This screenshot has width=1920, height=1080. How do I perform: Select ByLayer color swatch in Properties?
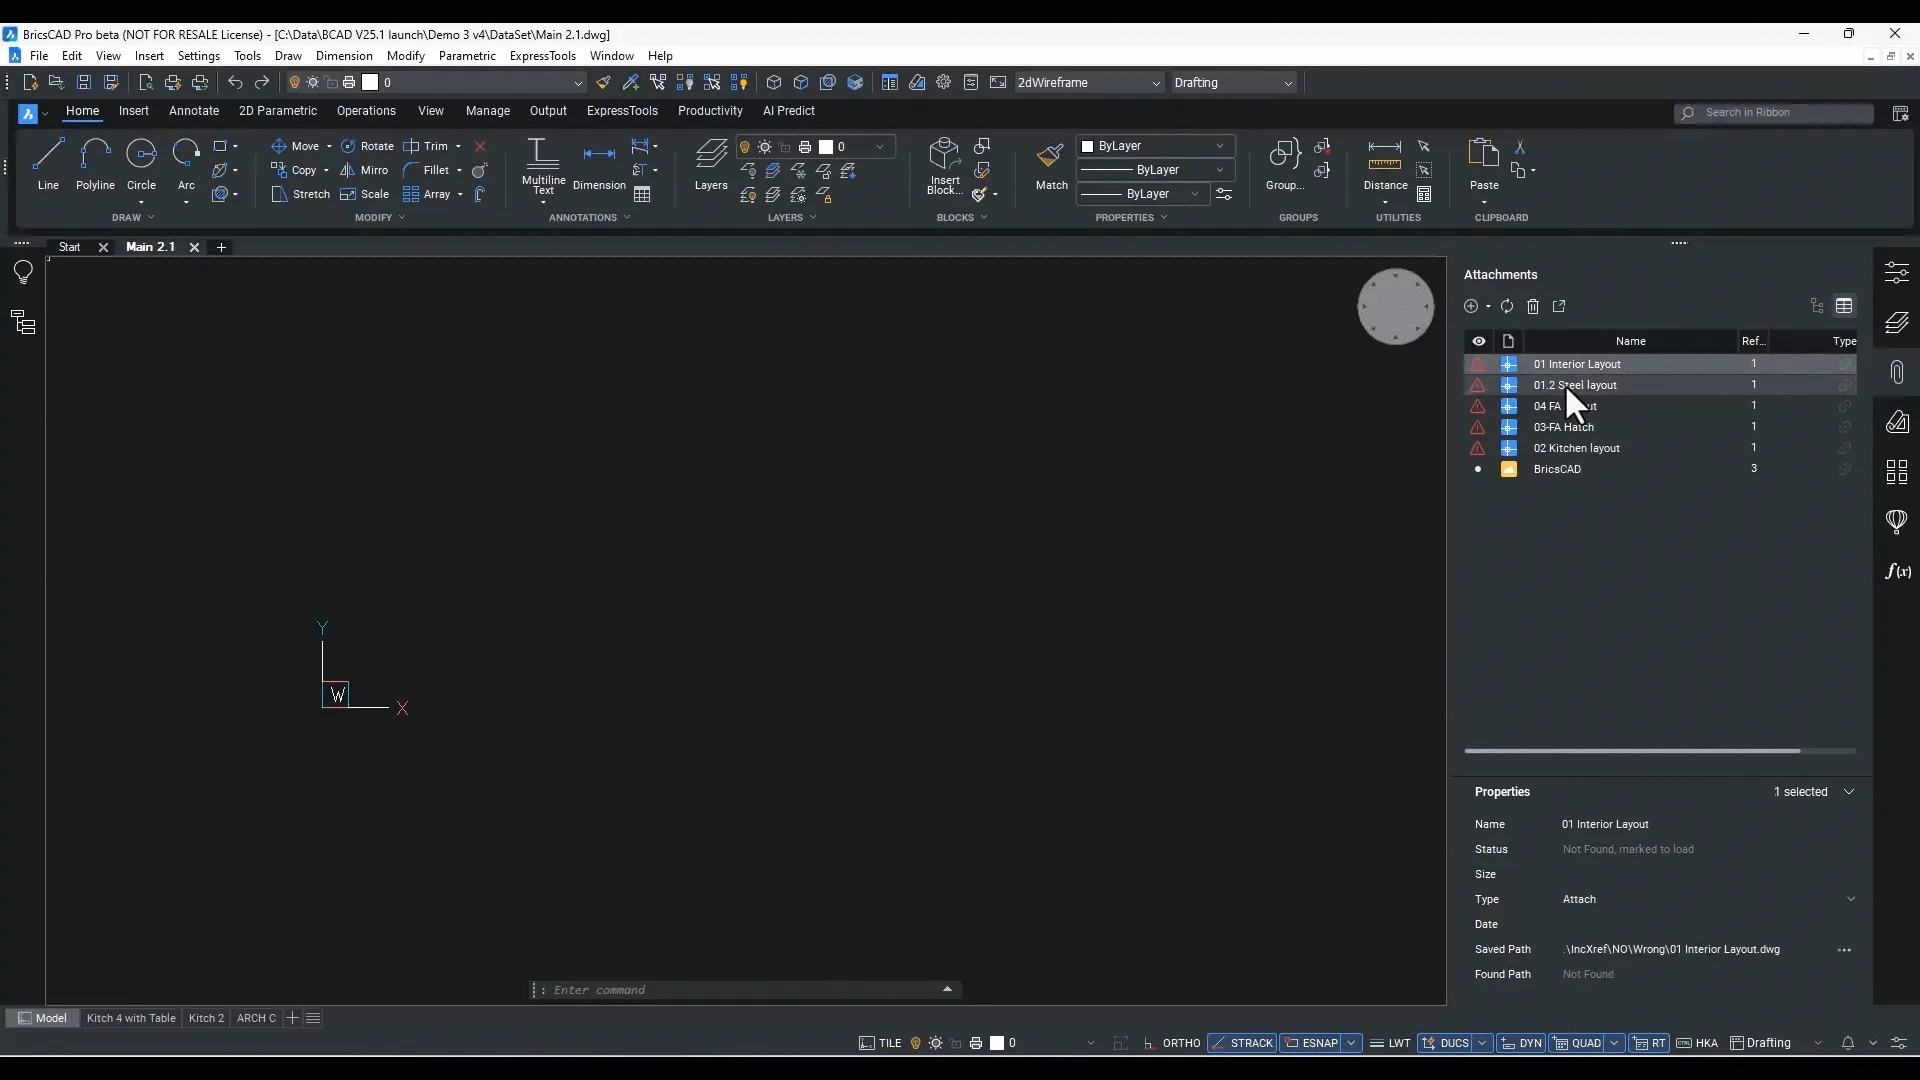click(1089, 145)
